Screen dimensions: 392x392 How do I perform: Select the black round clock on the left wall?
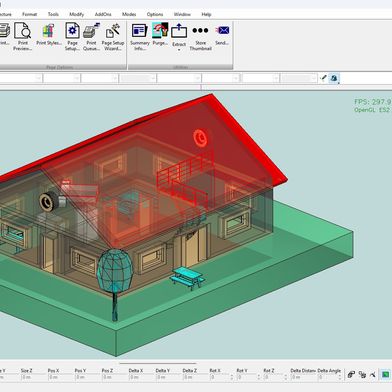click(47, 202)
